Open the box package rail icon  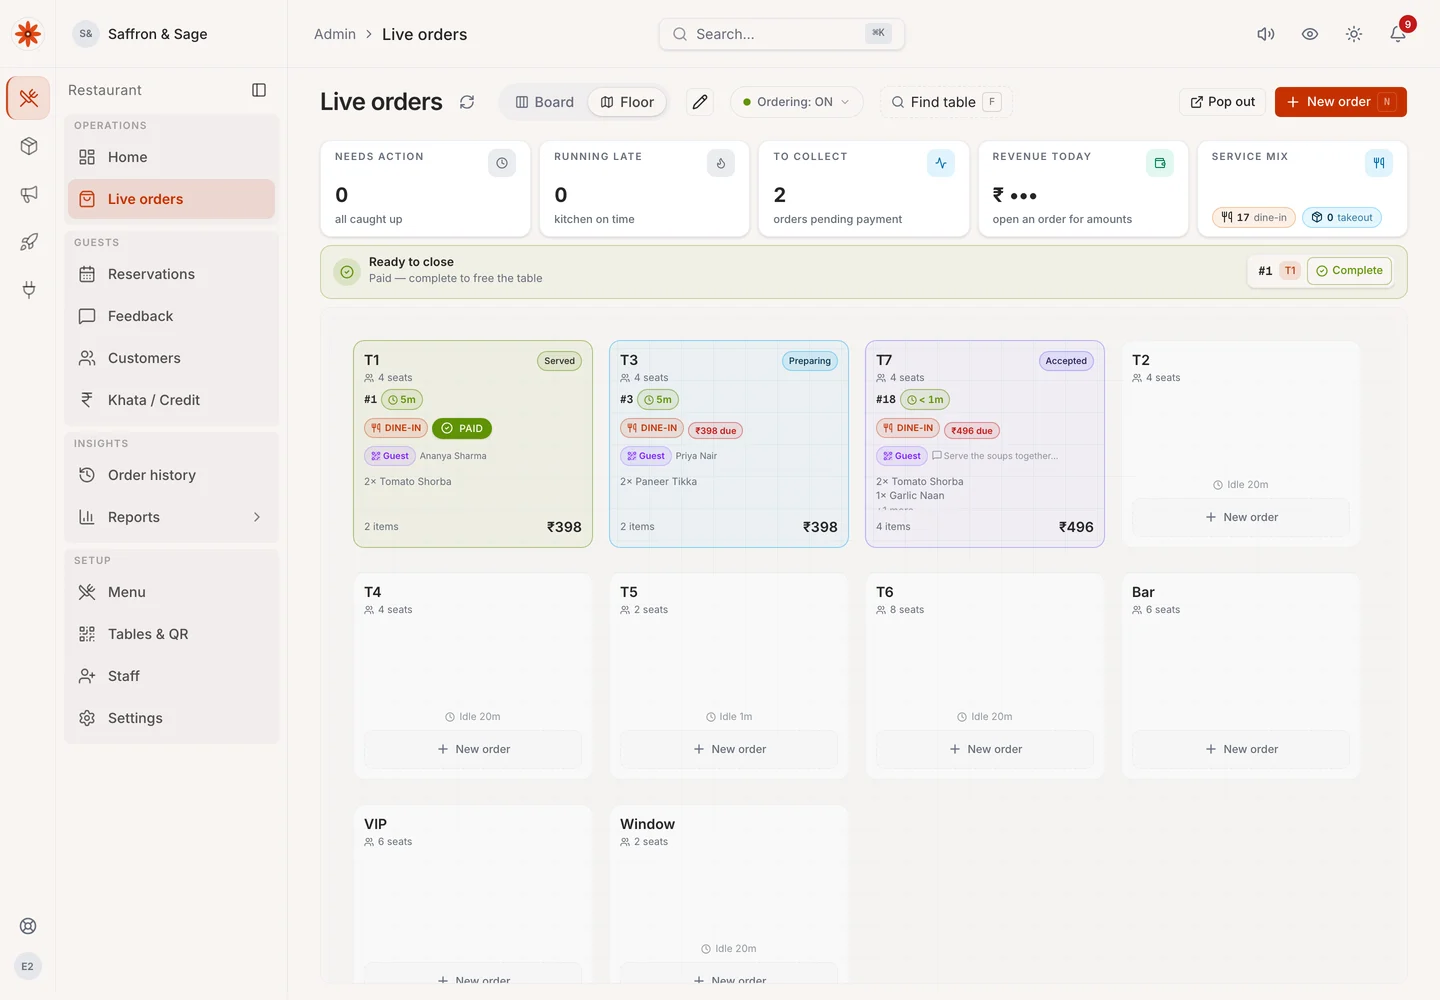(28, 146)
